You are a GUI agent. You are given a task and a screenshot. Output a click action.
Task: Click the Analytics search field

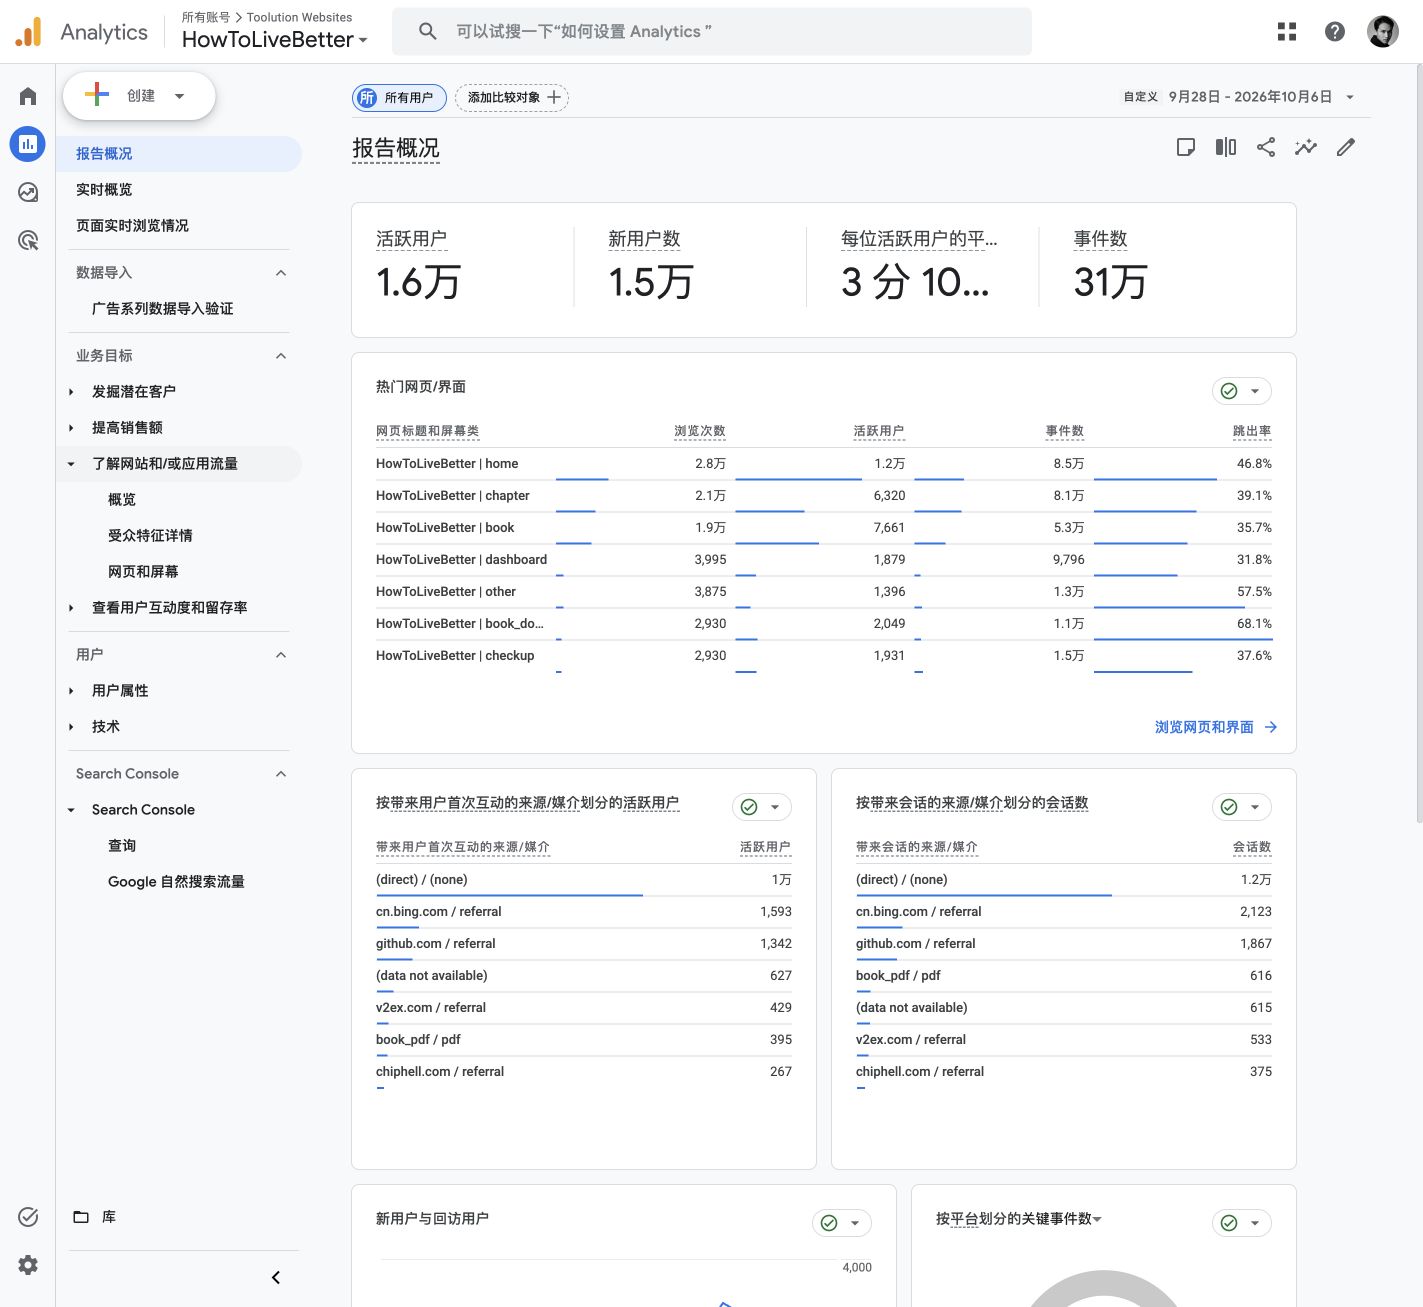pyautogui.click(x=712, y=32)
